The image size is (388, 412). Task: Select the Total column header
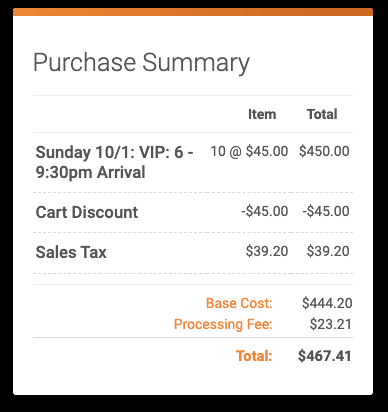click(322, 114)
